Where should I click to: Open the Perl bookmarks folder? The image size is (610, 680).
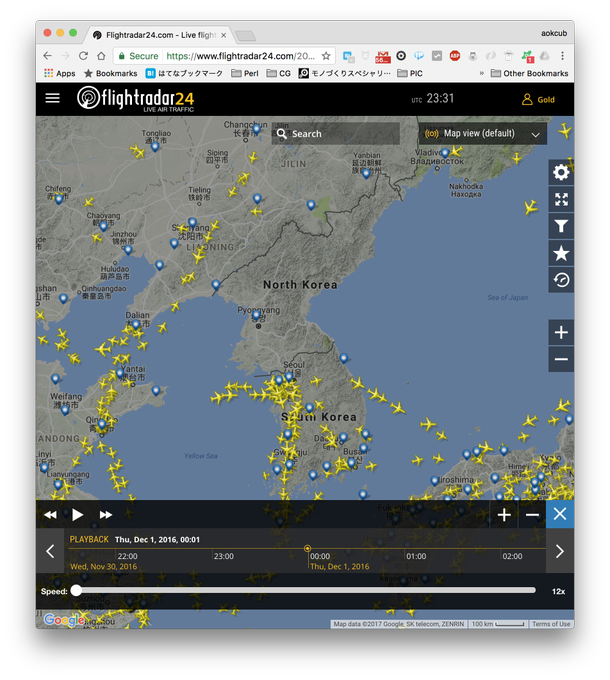click(x=245, y=73)
